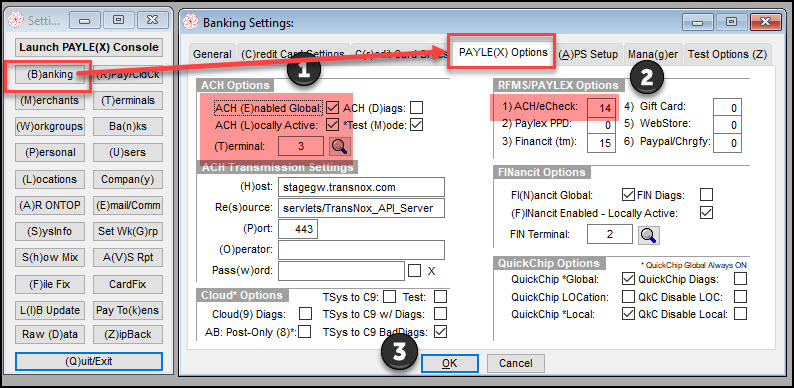Open the (B)anking settings button
The image size is (794, 388).
tap(50, 74)
